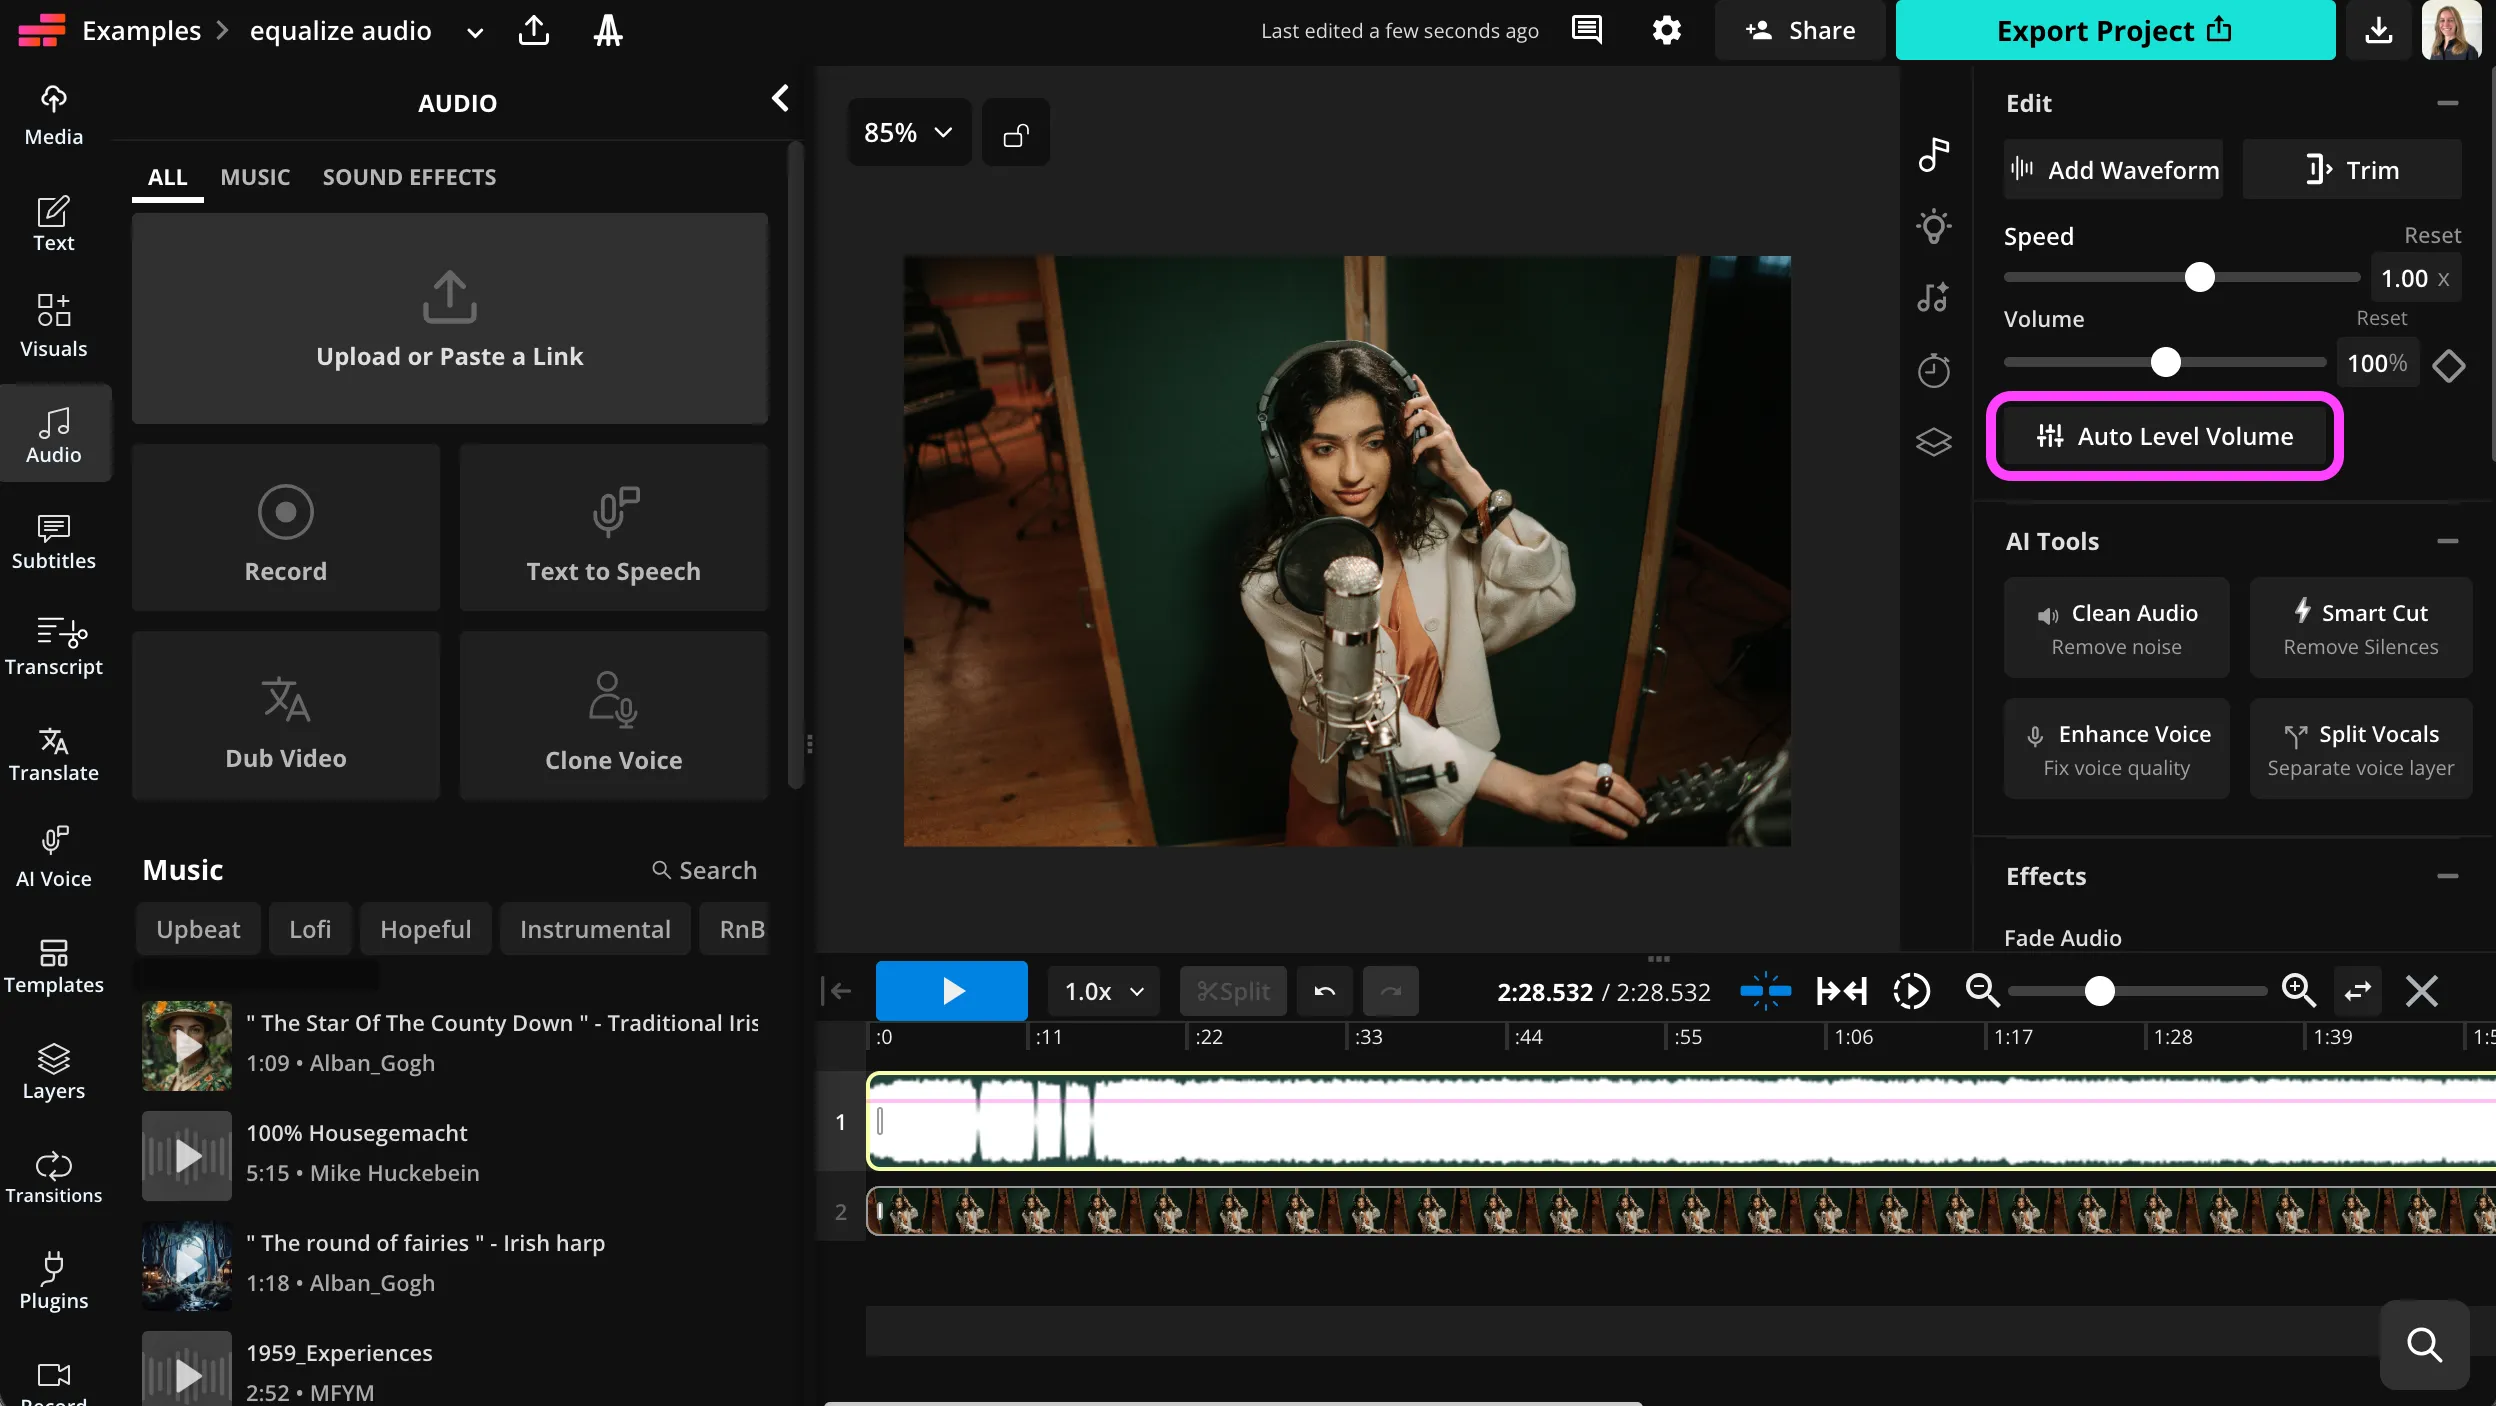Image resolution: width=2496 pixels, height=1406 pixels.
Task: Open the 85% zoom dropdown
Action: click(x=908, y=133)
